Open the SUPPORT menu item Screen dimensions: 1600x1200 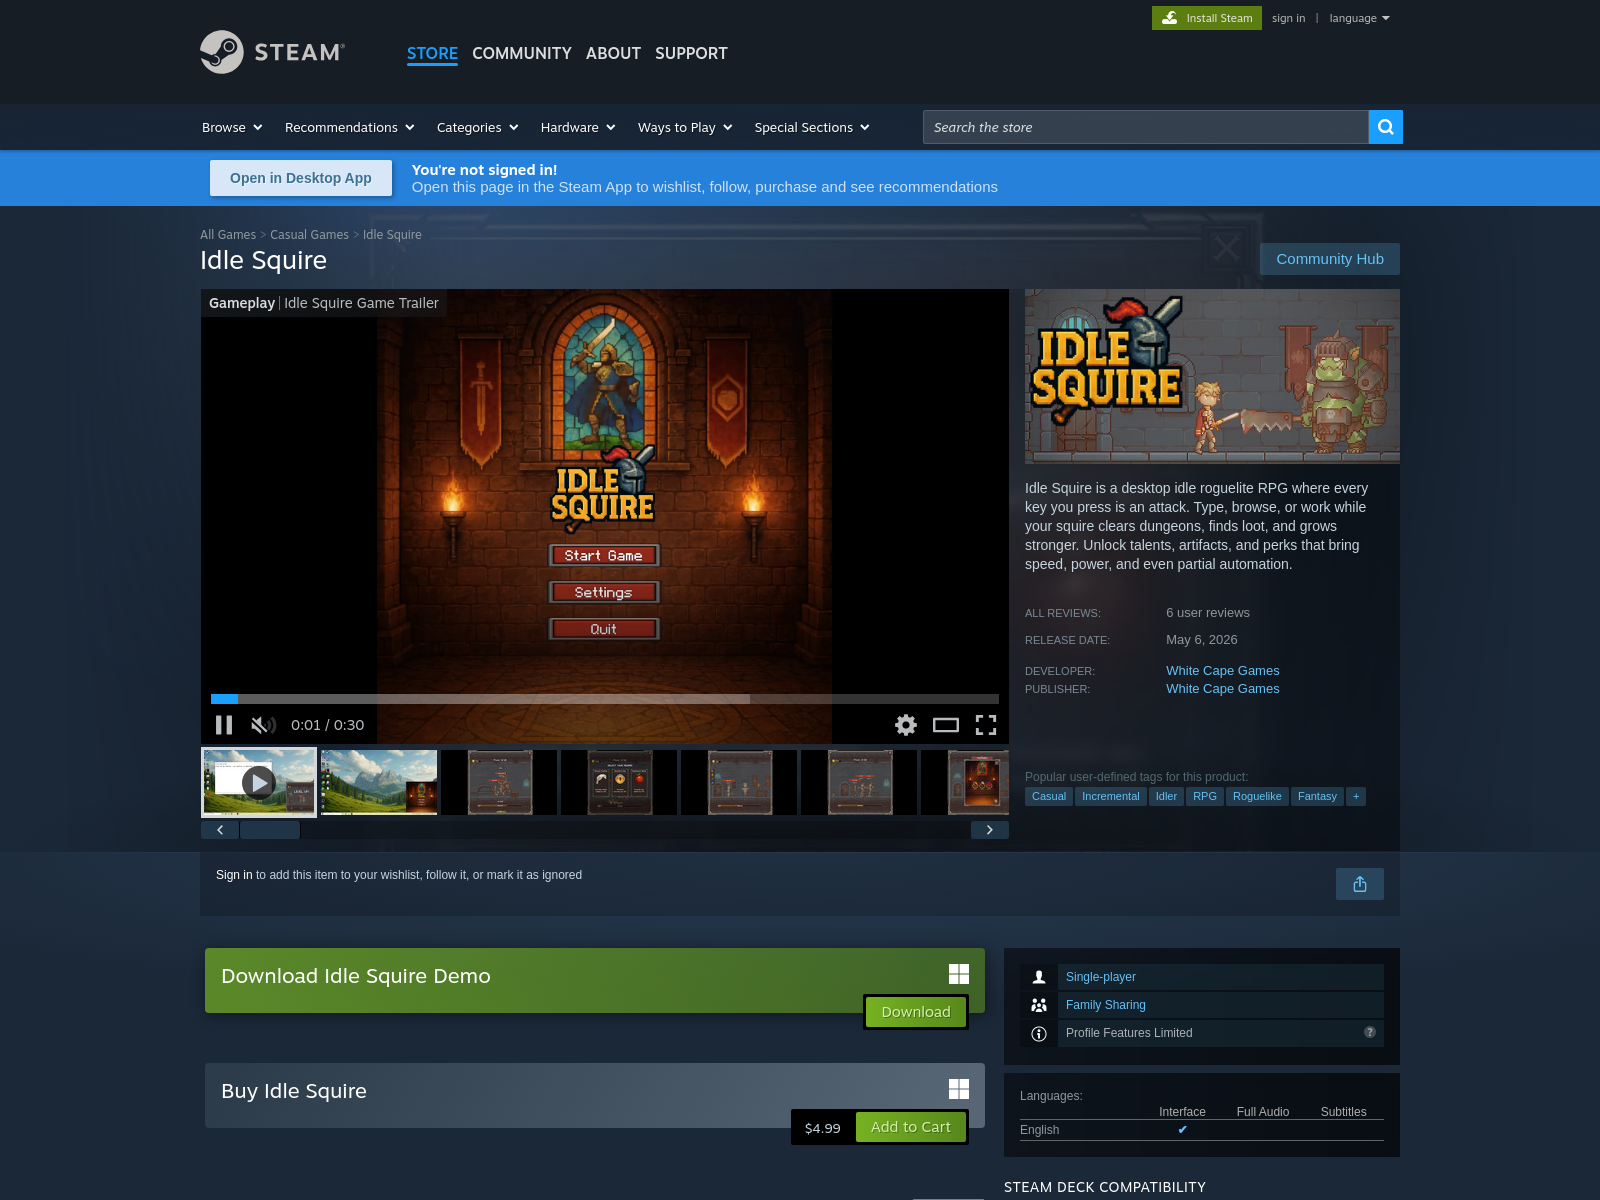[691, 53]
